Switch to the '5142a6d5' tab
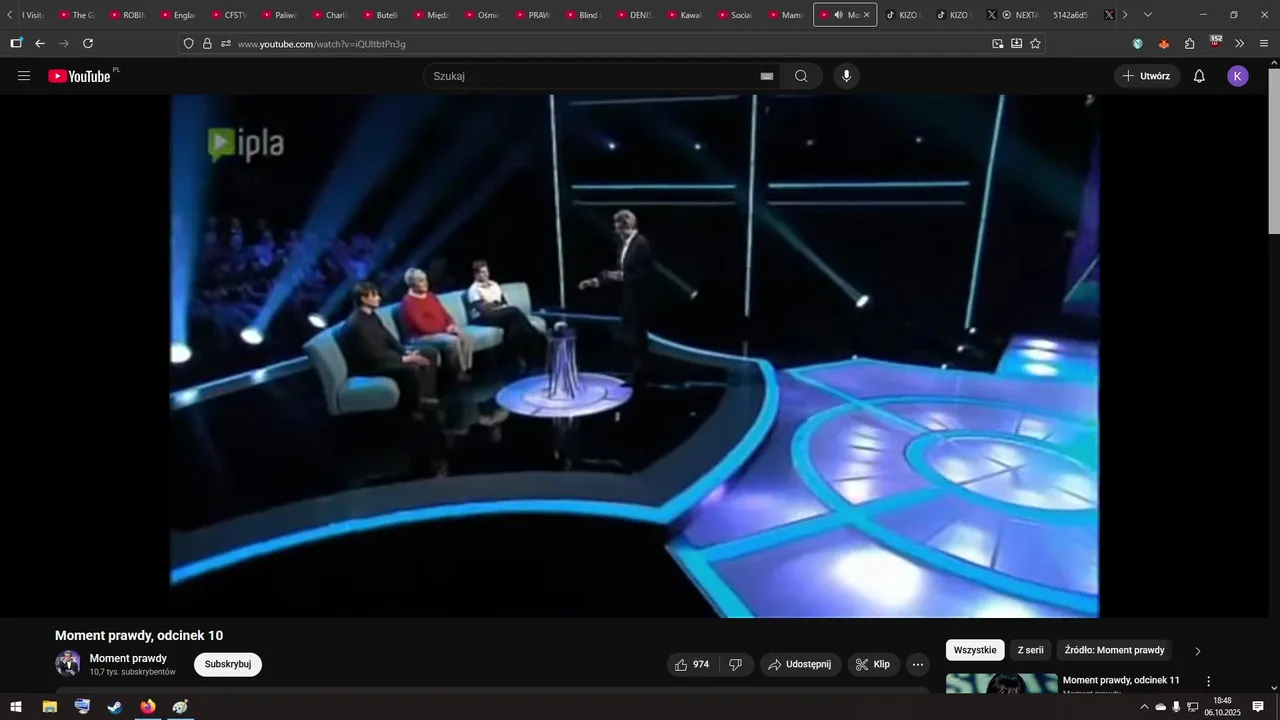Screen dimensions: 1280x720 (x=1071, y=15)
